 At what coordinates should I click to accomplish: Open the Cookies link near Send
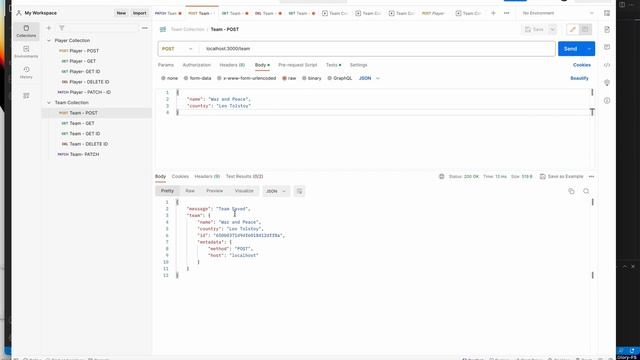(582, 65)
